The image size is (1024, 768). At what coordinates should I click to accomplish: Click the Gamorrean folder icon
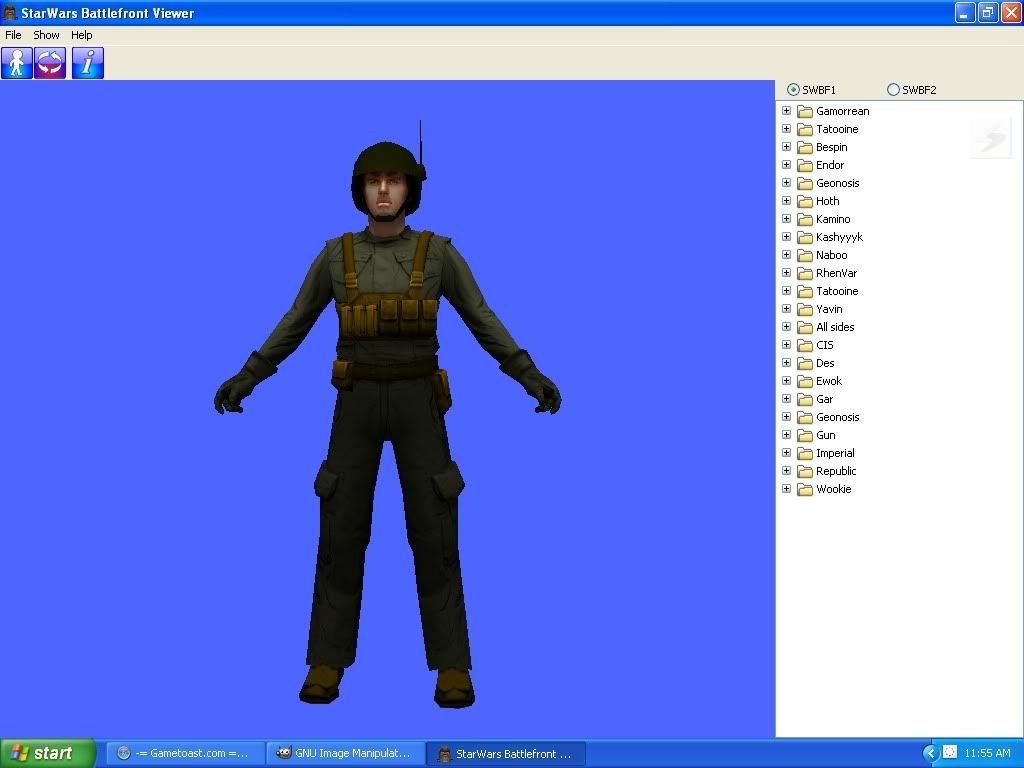(x=805, y=111)
